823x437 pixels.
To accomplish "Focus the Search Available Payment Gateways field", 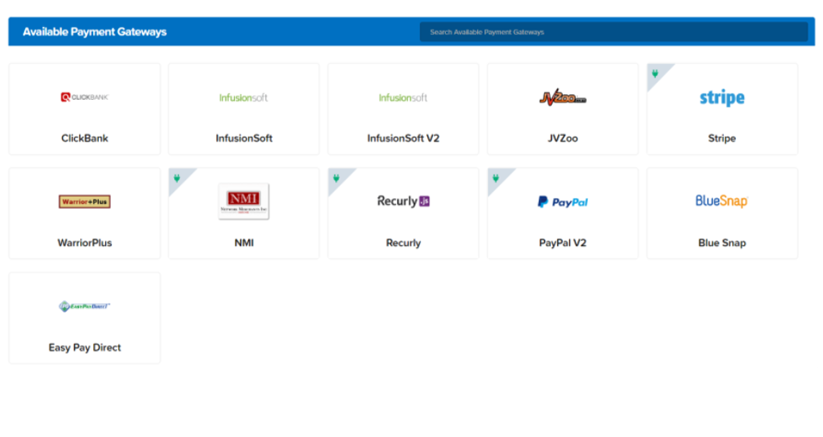I will pyautogui.click(x=614, y=32).
